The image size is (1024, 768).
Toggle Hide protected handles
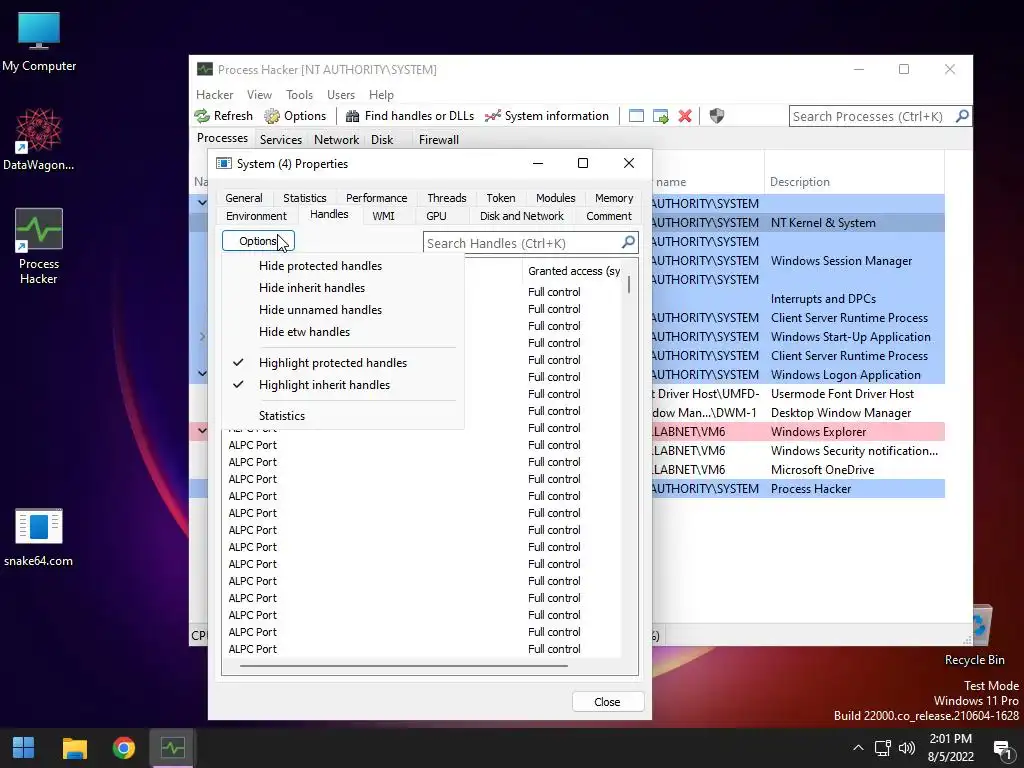click(x=343, y=266)
